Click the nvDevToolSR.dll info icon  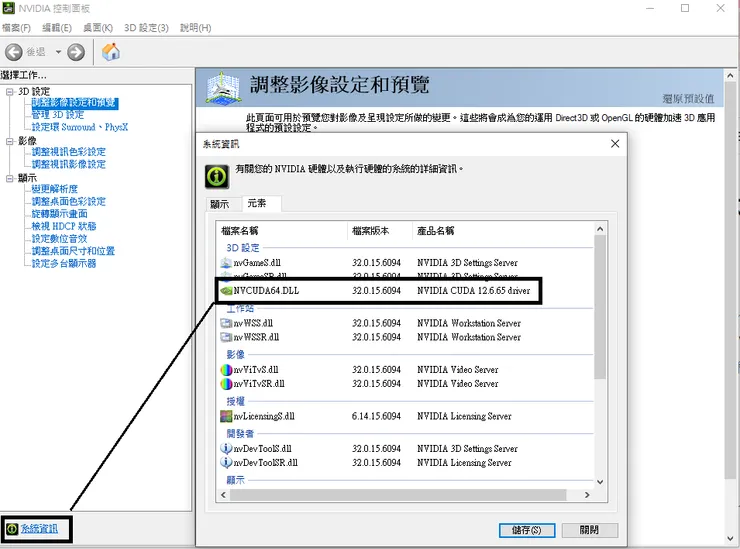point(226,463)
